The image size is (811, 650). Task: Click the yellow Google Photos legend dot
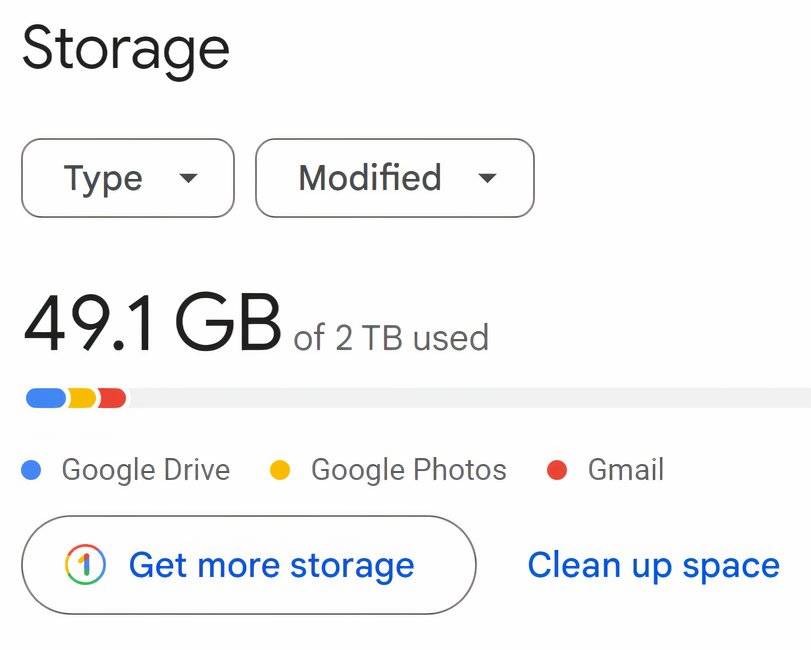(280, 470)
